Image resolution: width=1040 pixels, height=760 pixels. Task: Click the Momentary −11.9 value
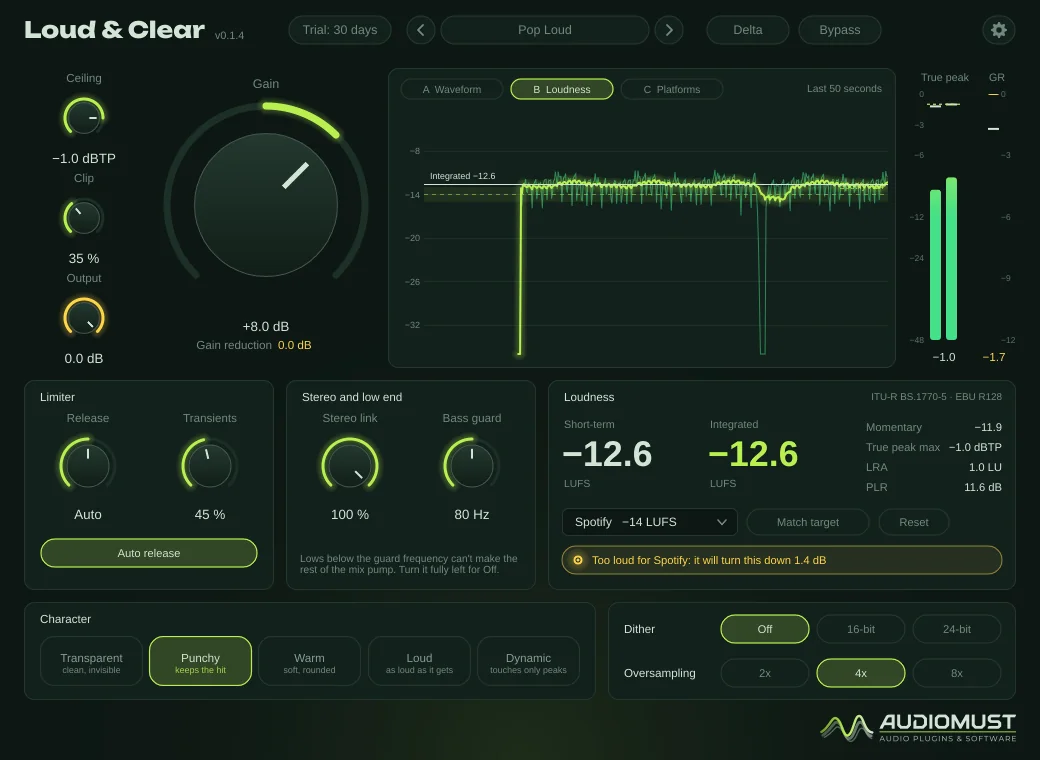click(x=988, y=427)
